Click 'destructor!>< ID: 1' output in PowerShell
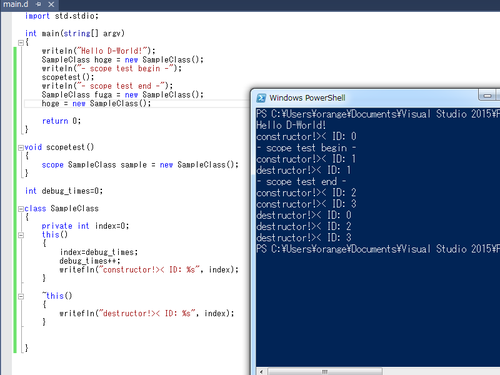Viewport: 500px width, 375px height. click(x=304, y=170)
